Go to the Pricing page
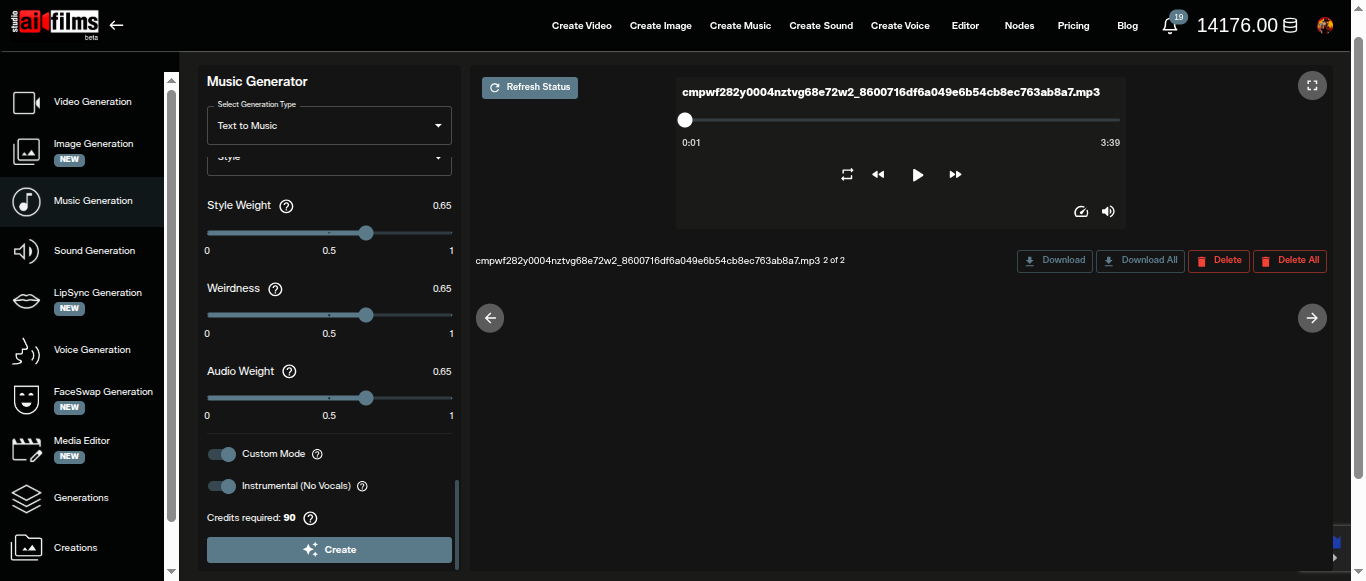 (x=1074, y=26)
